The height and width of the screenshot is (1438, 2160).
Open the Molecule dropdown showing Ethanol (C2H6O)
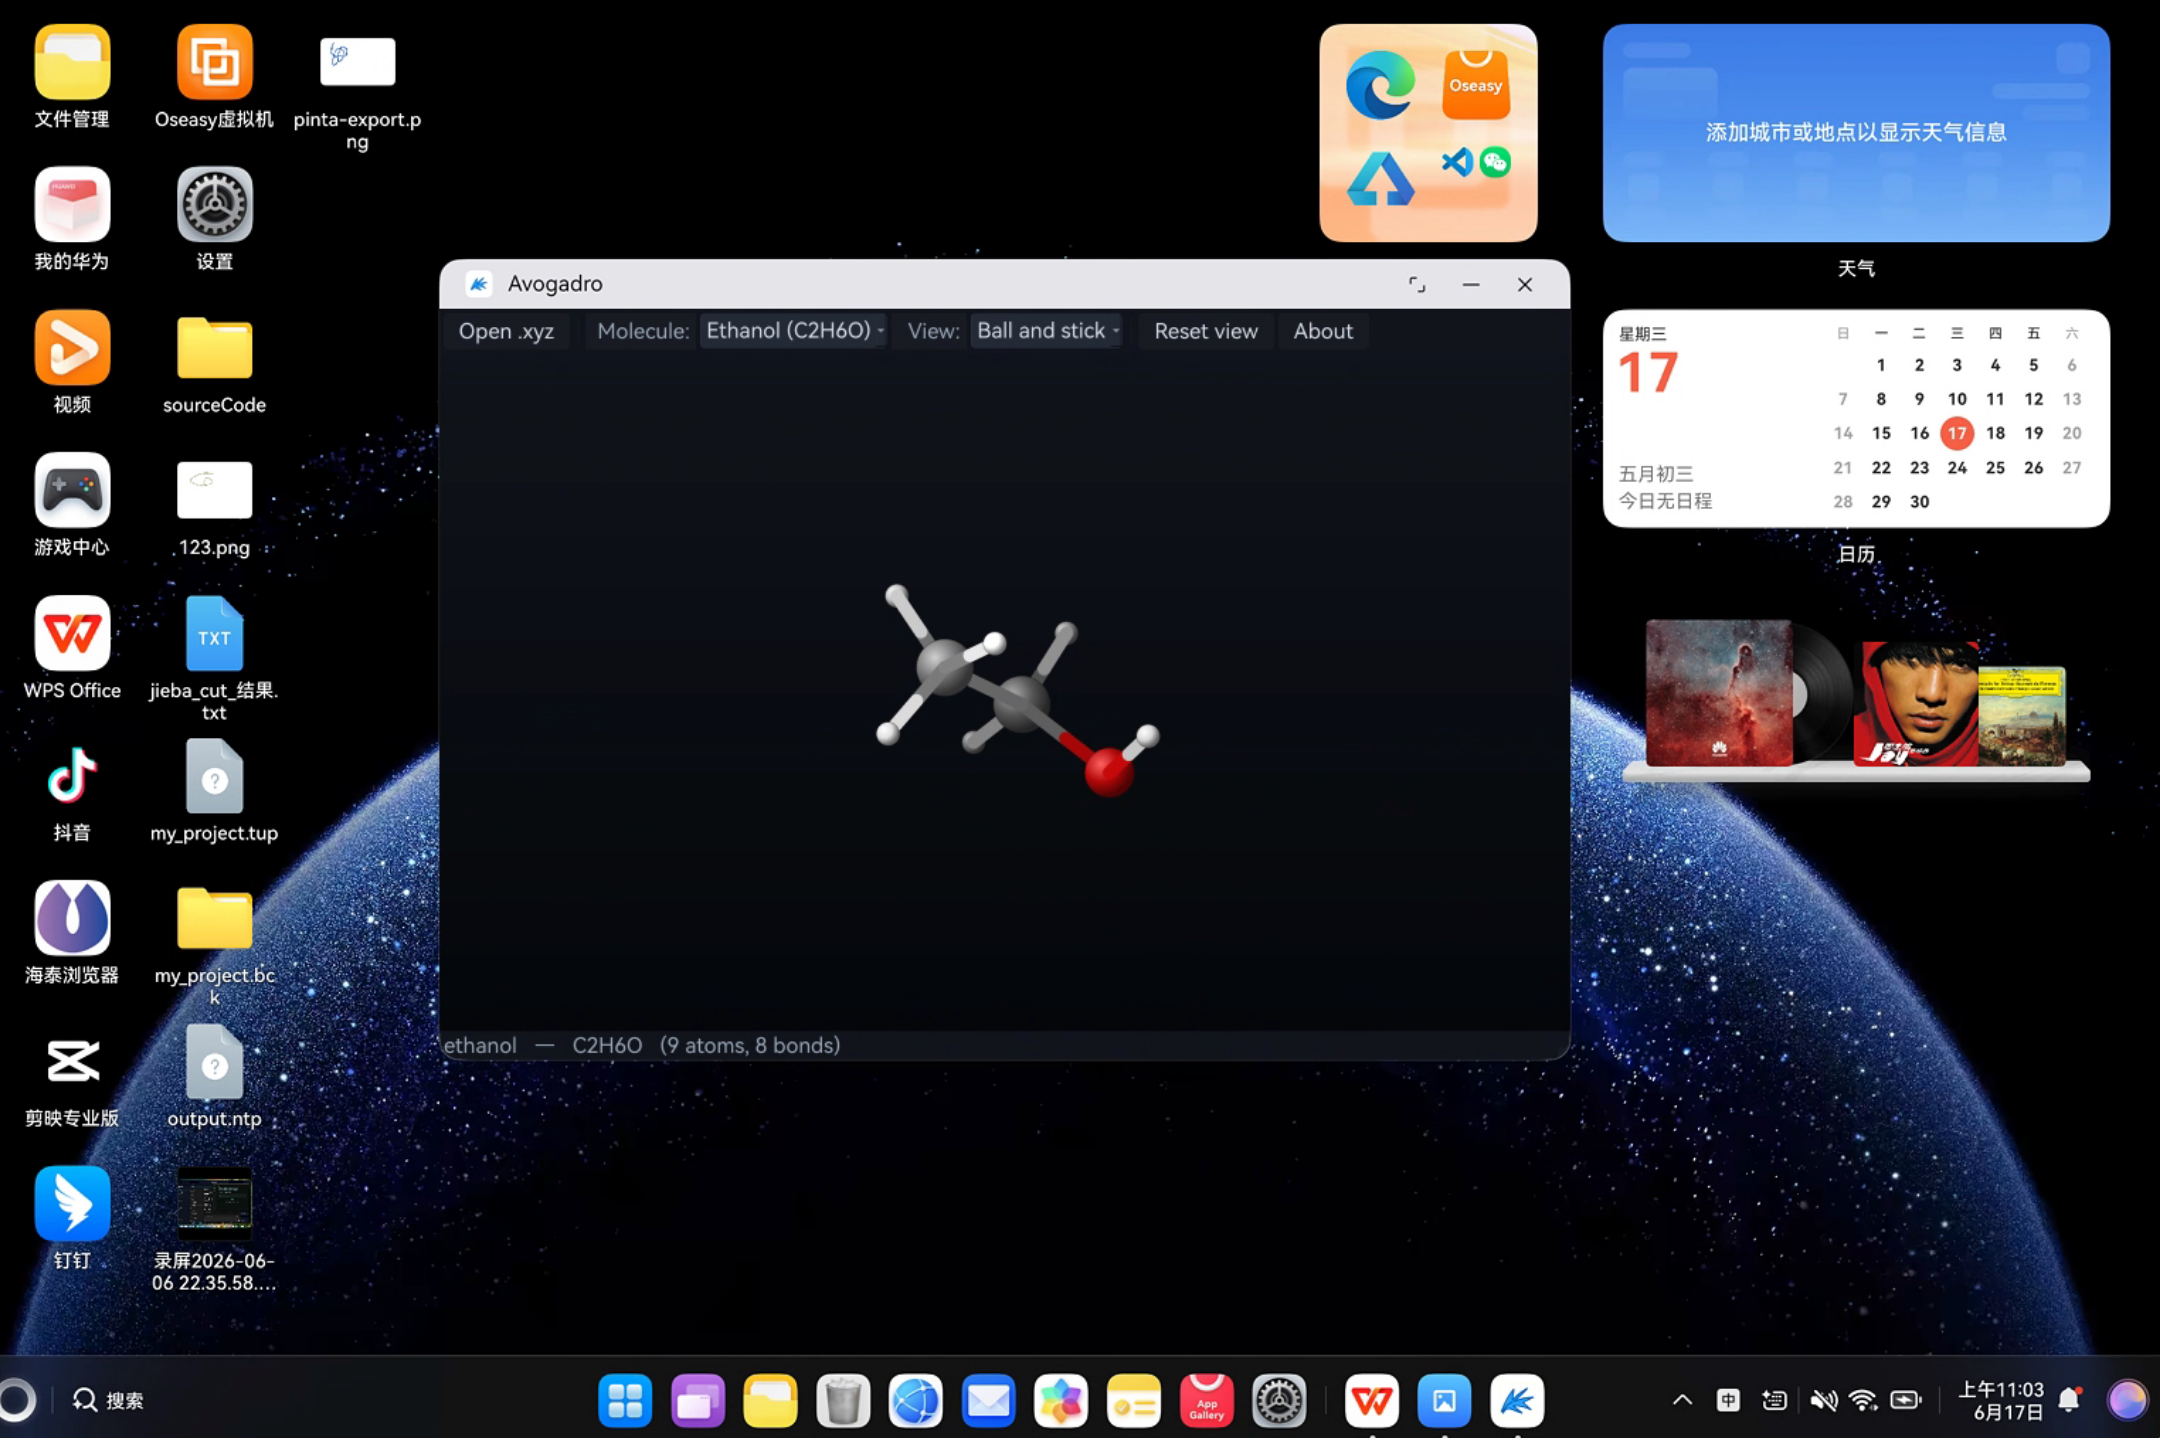click(794, 331)
